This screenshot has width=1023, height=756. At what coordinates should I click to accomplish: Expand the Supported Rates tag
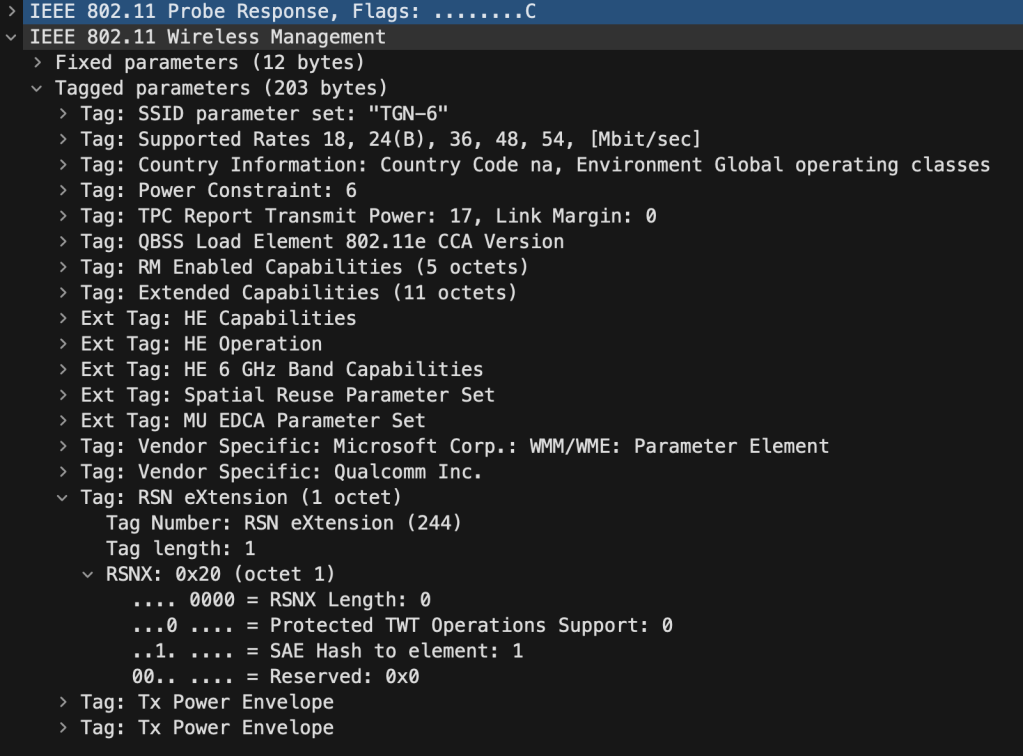(x=63, y=139)
